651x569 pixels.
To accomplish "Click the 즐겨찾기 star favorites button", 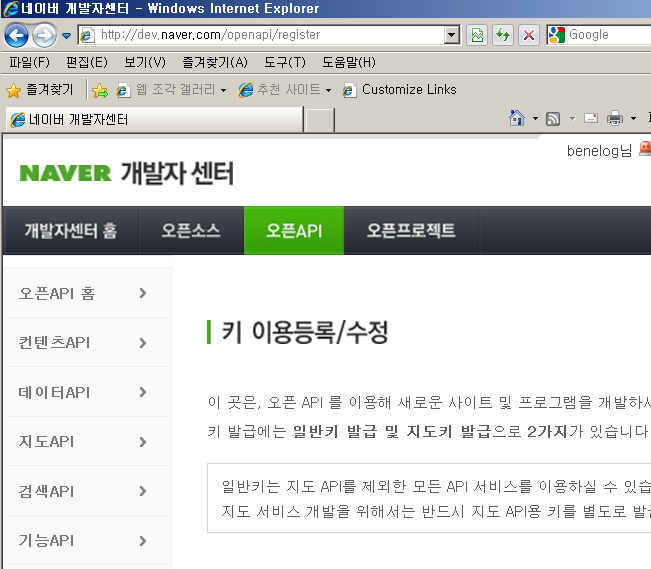I will (40, 90).
